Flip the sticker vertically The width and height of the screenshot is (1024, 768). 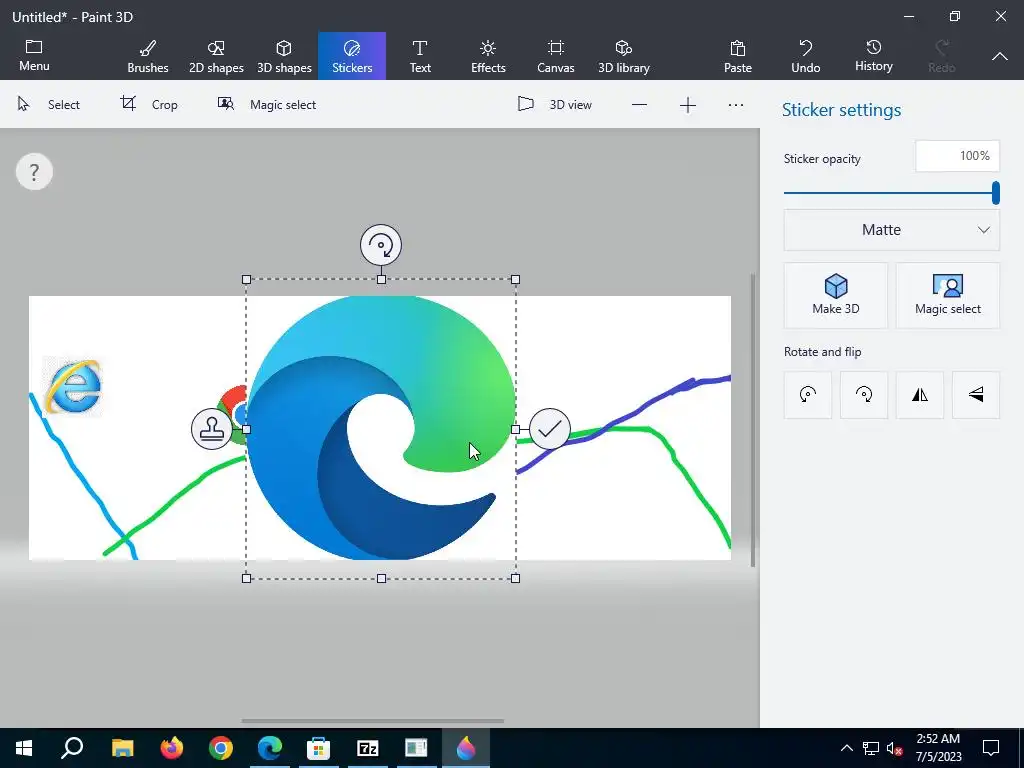[x=976, y=394]
